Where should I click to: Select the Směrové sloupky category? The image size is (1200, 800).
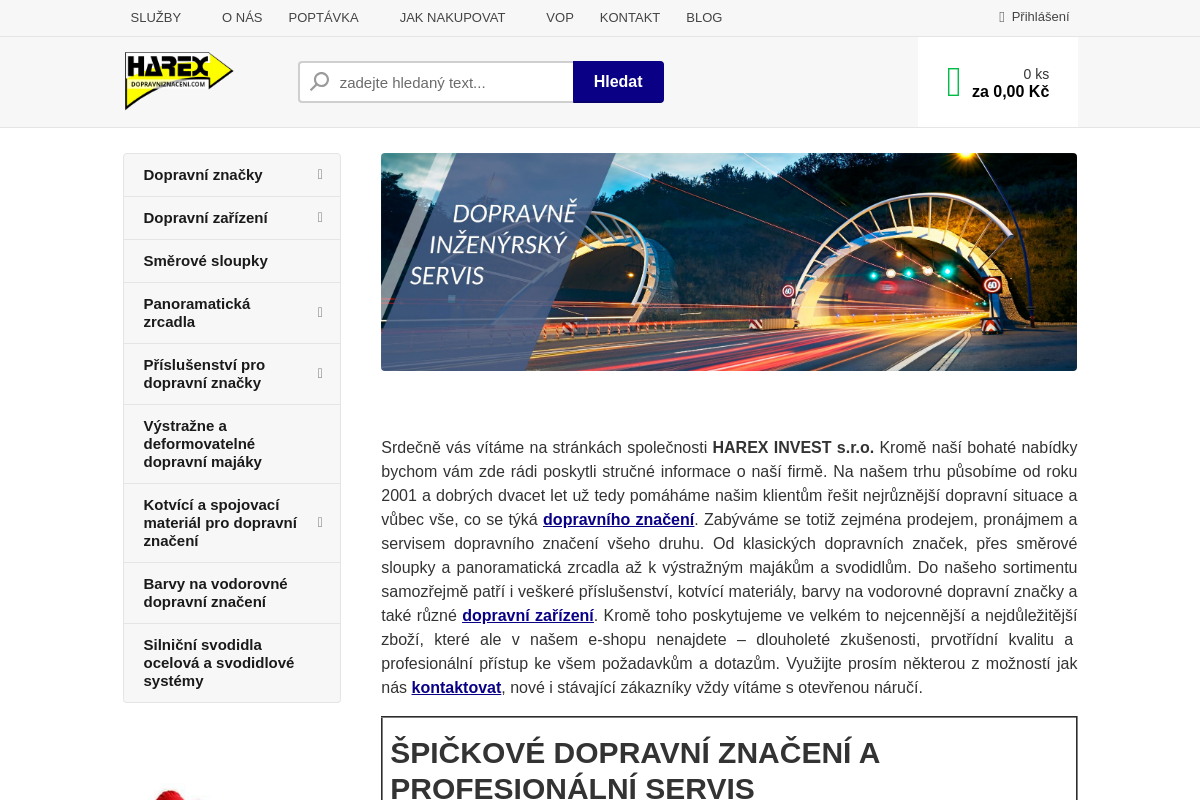point(206,261)
